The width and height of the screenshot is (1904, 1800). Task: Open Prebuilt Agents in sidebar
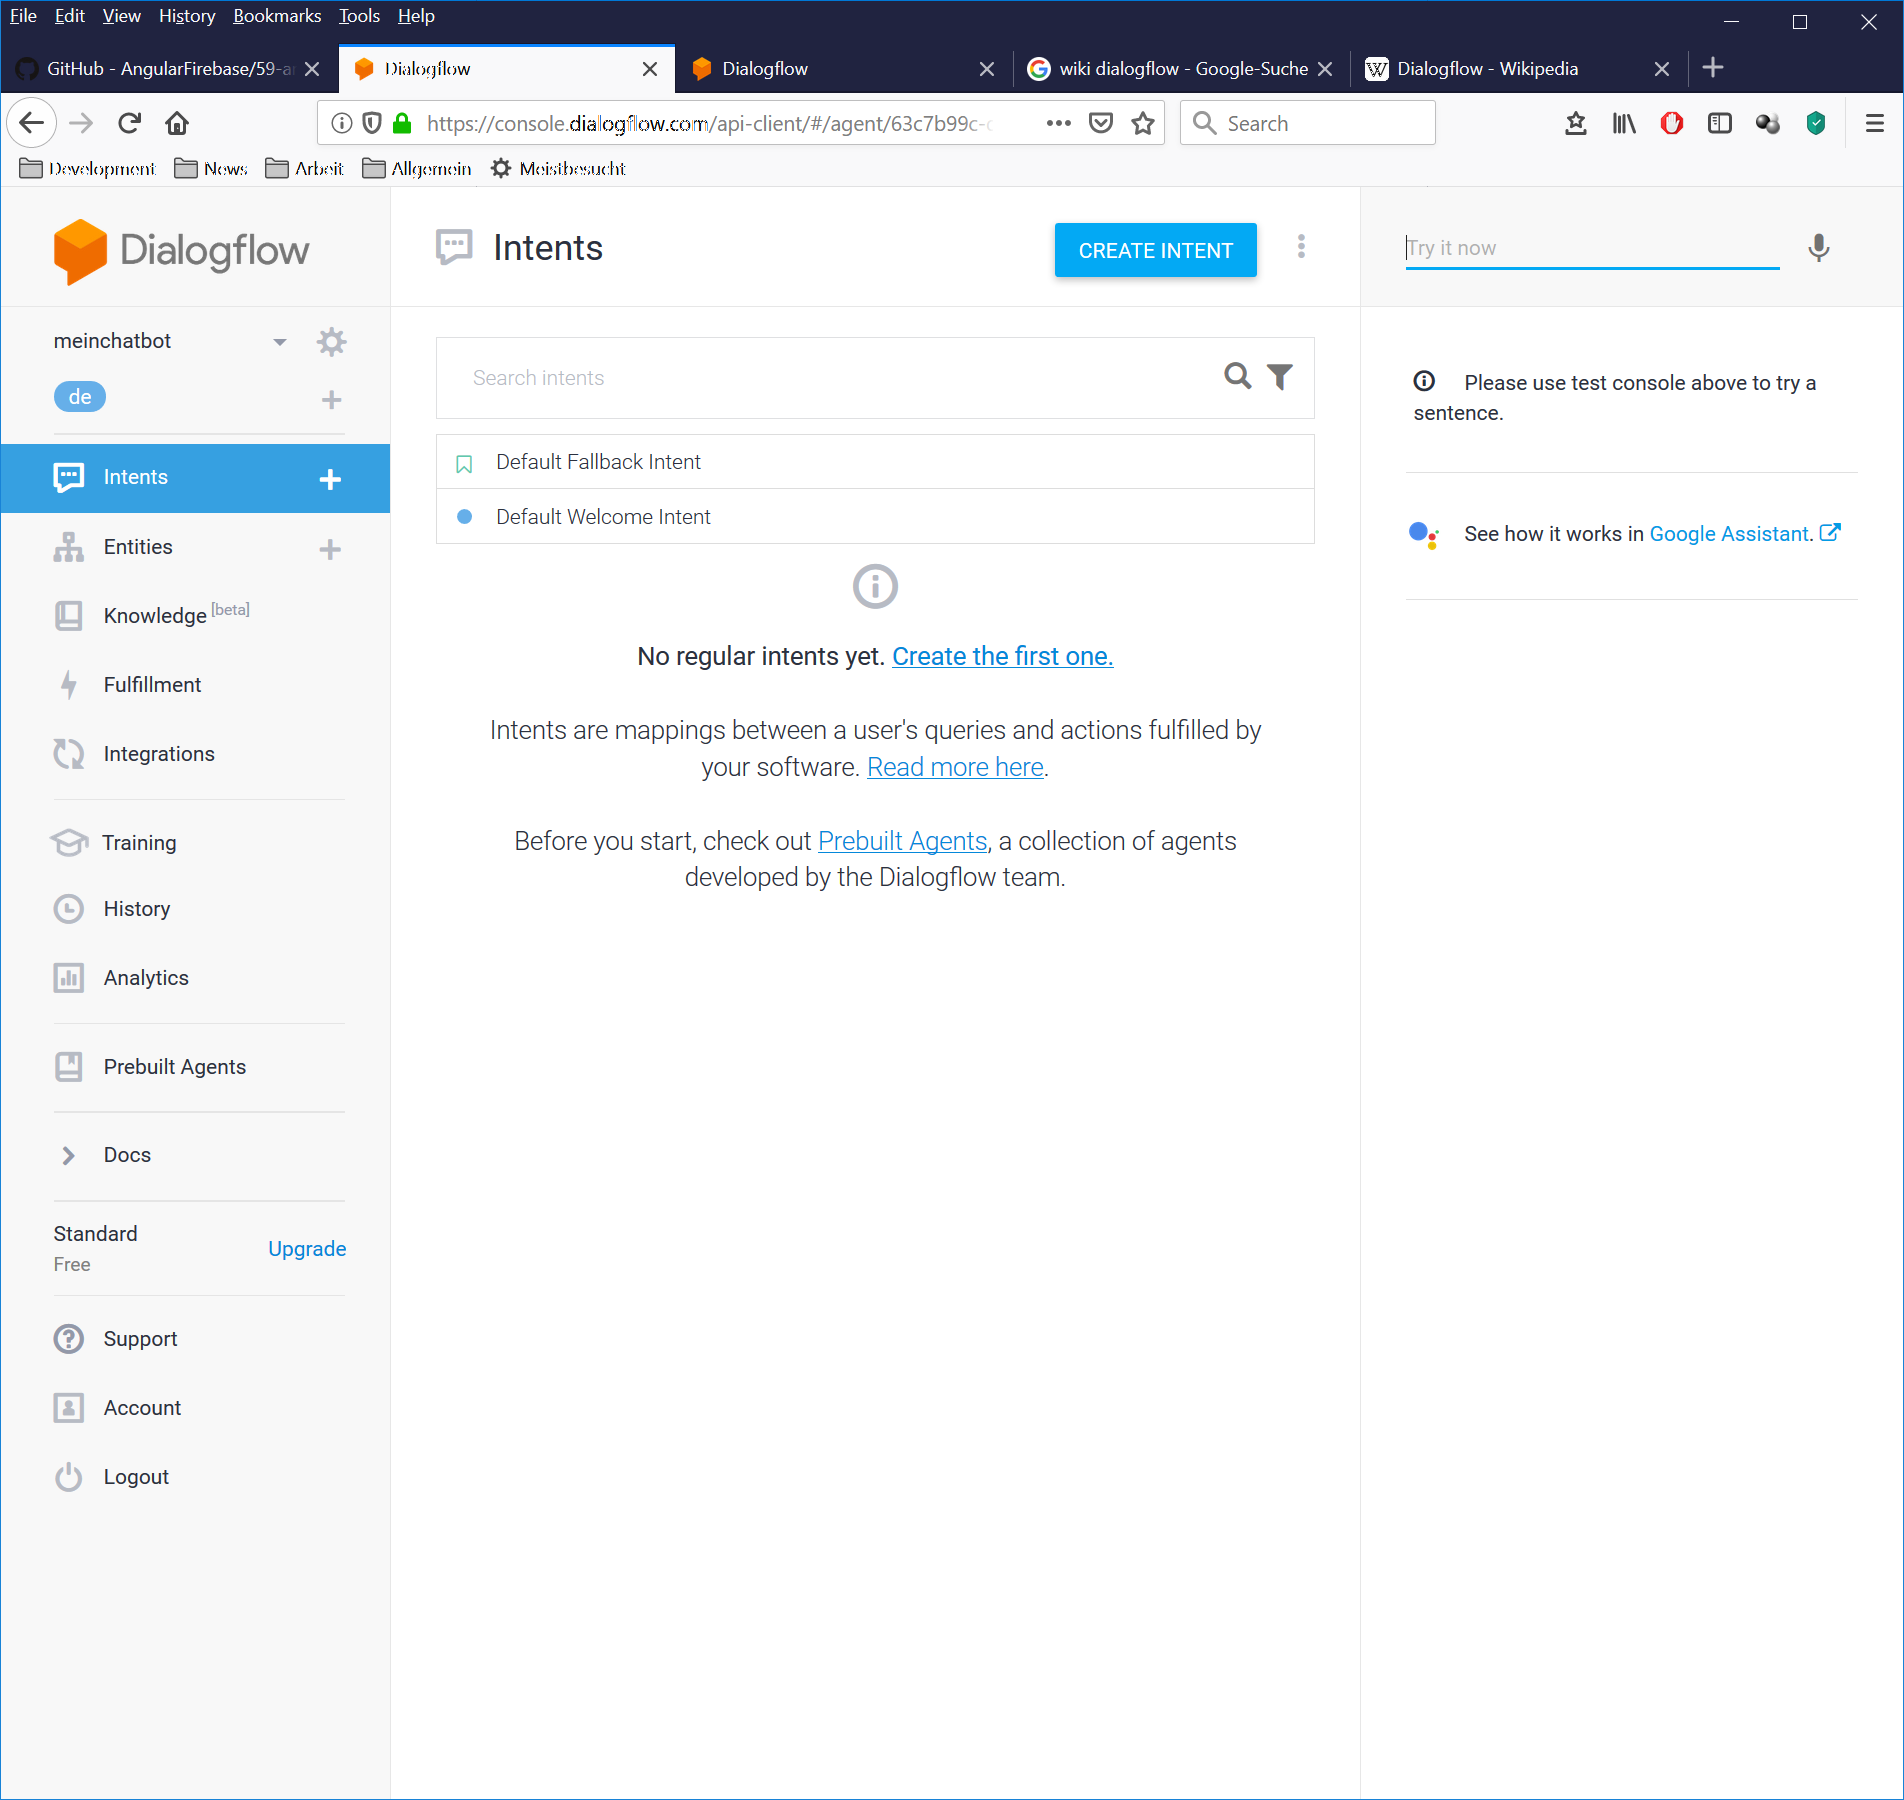[x=175, y=1067]
